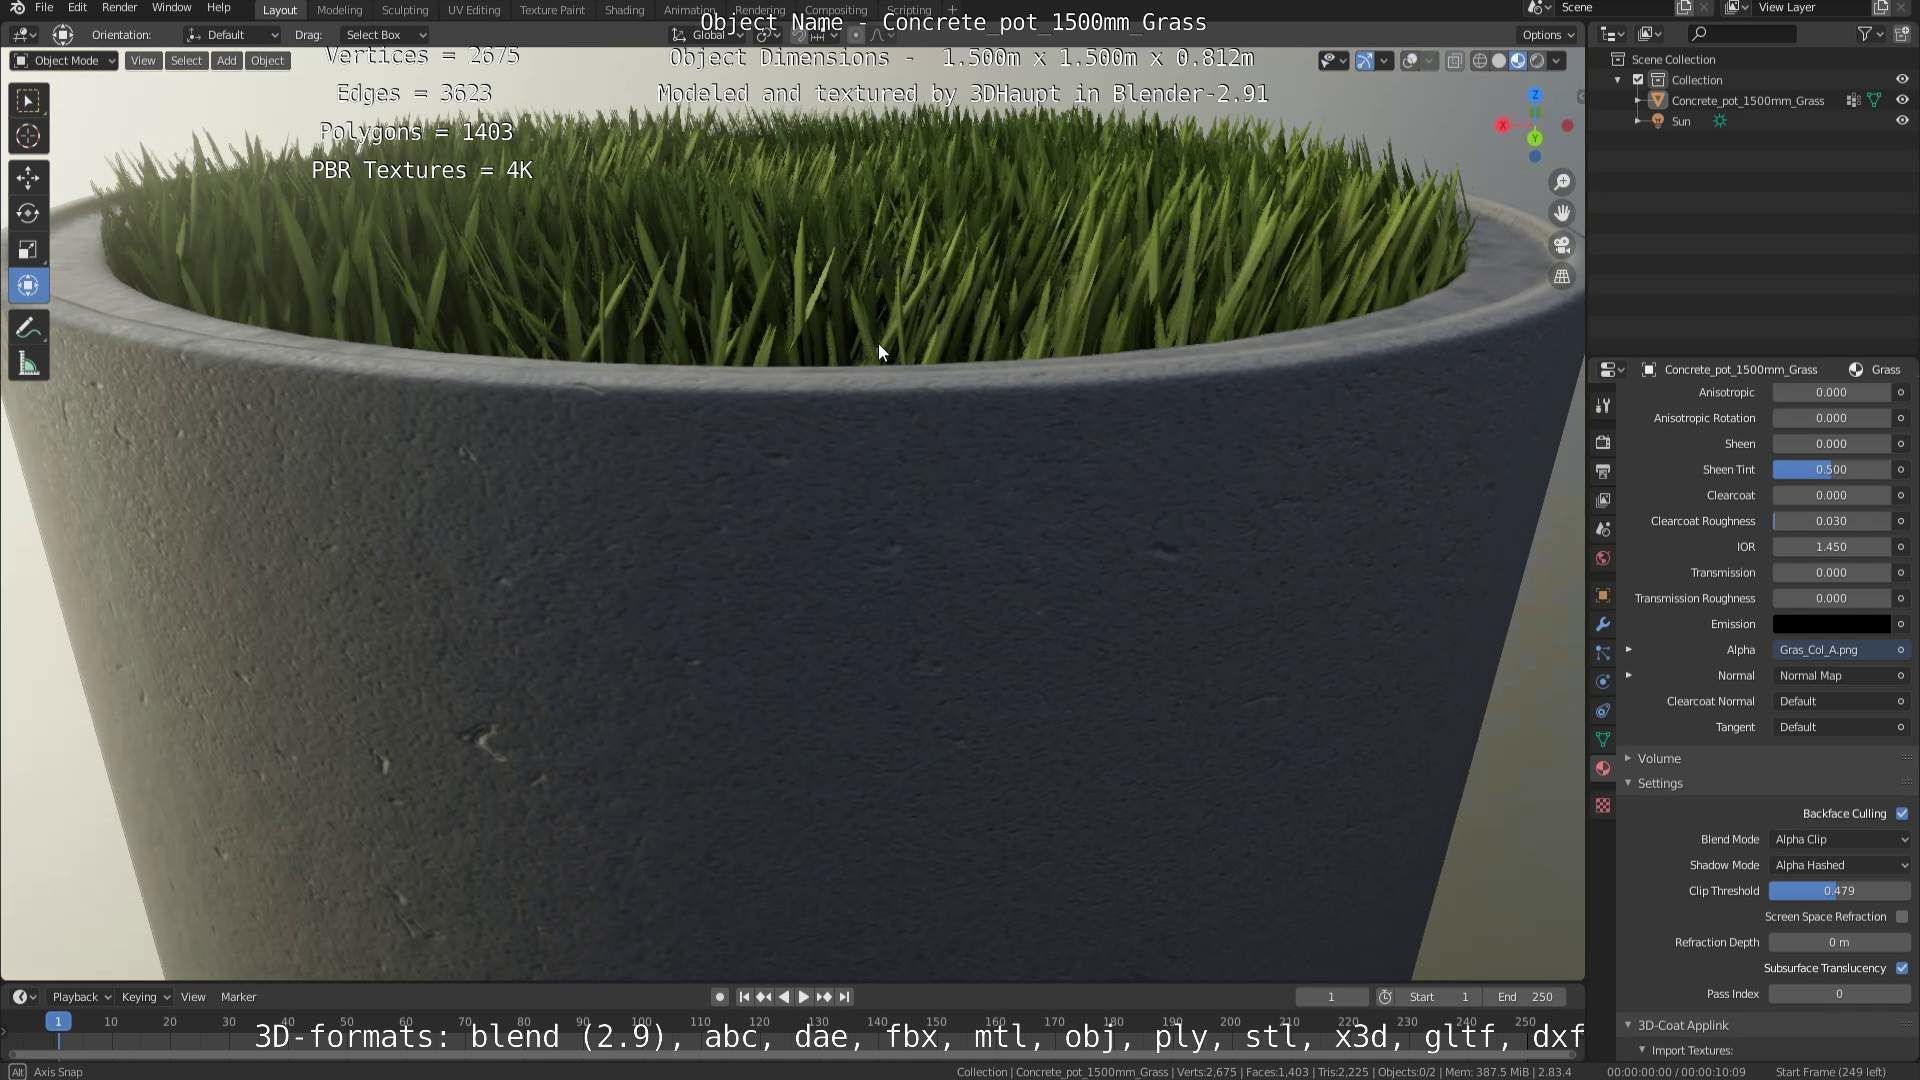
Task: Open the Orientation Default dropdown
Action: pos(232,35)
